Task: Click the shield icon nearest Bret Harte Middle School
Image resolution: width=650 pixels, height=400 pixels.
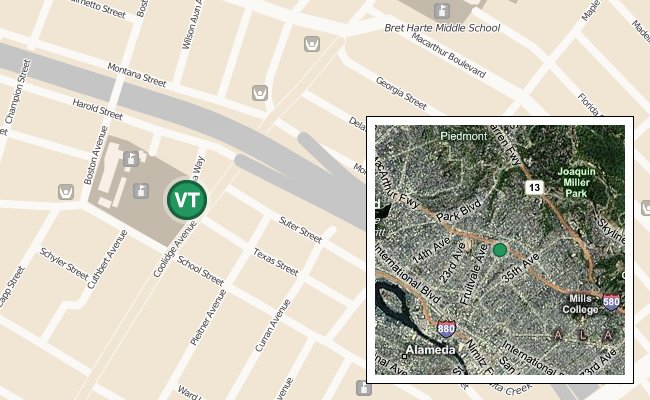Action: pos(312,44)
